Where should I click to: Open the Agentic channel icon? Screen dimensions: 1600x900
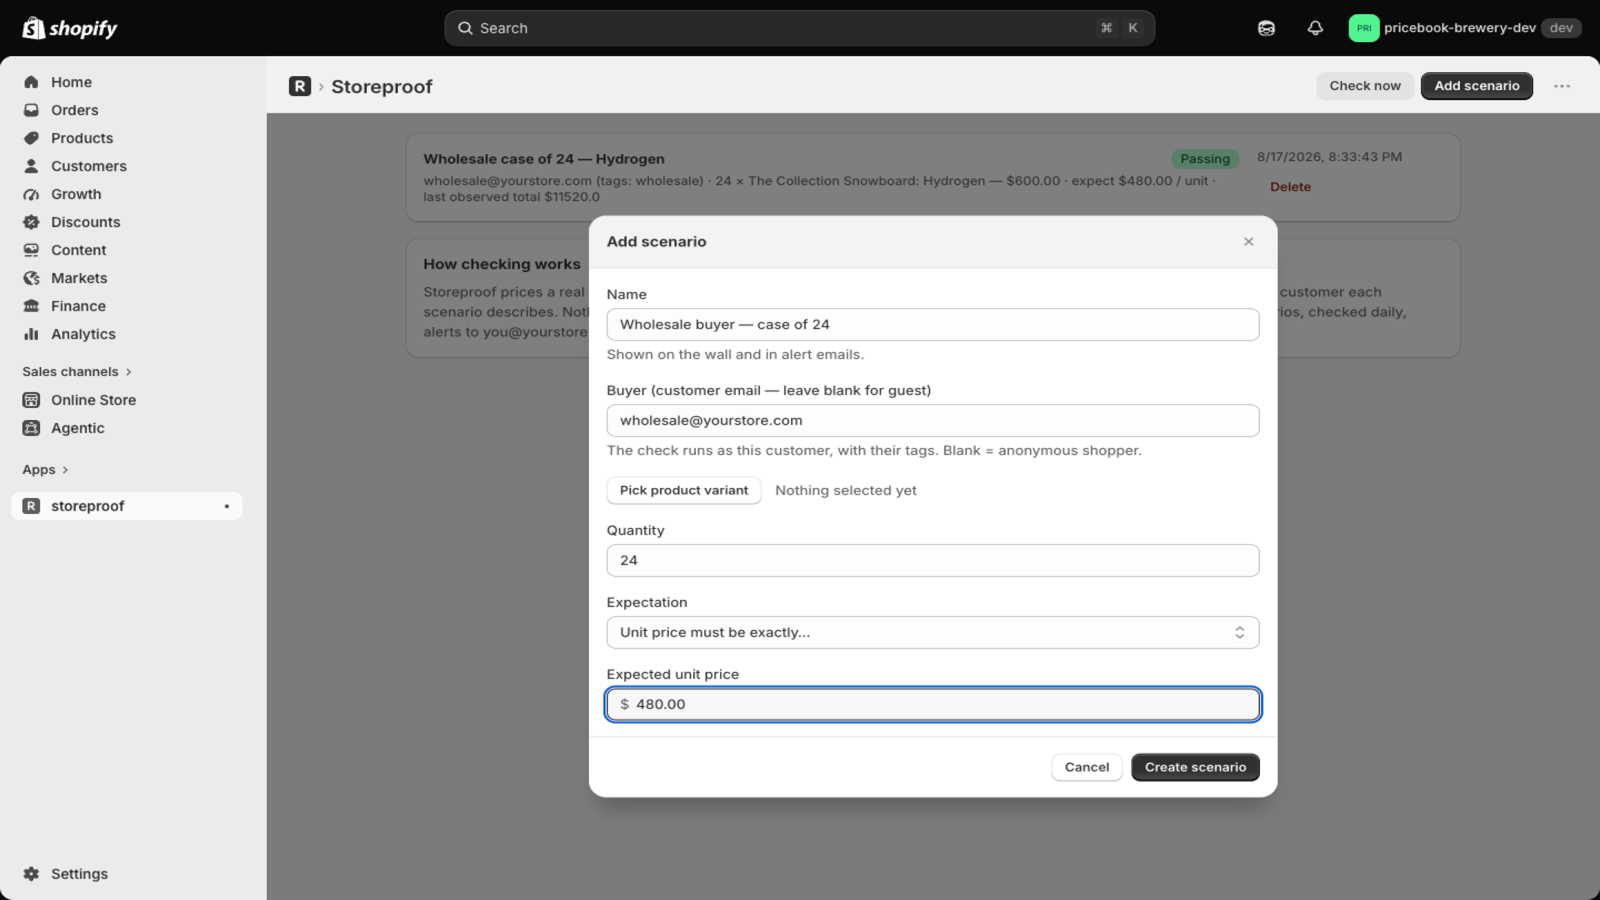(x=31, y=428)
